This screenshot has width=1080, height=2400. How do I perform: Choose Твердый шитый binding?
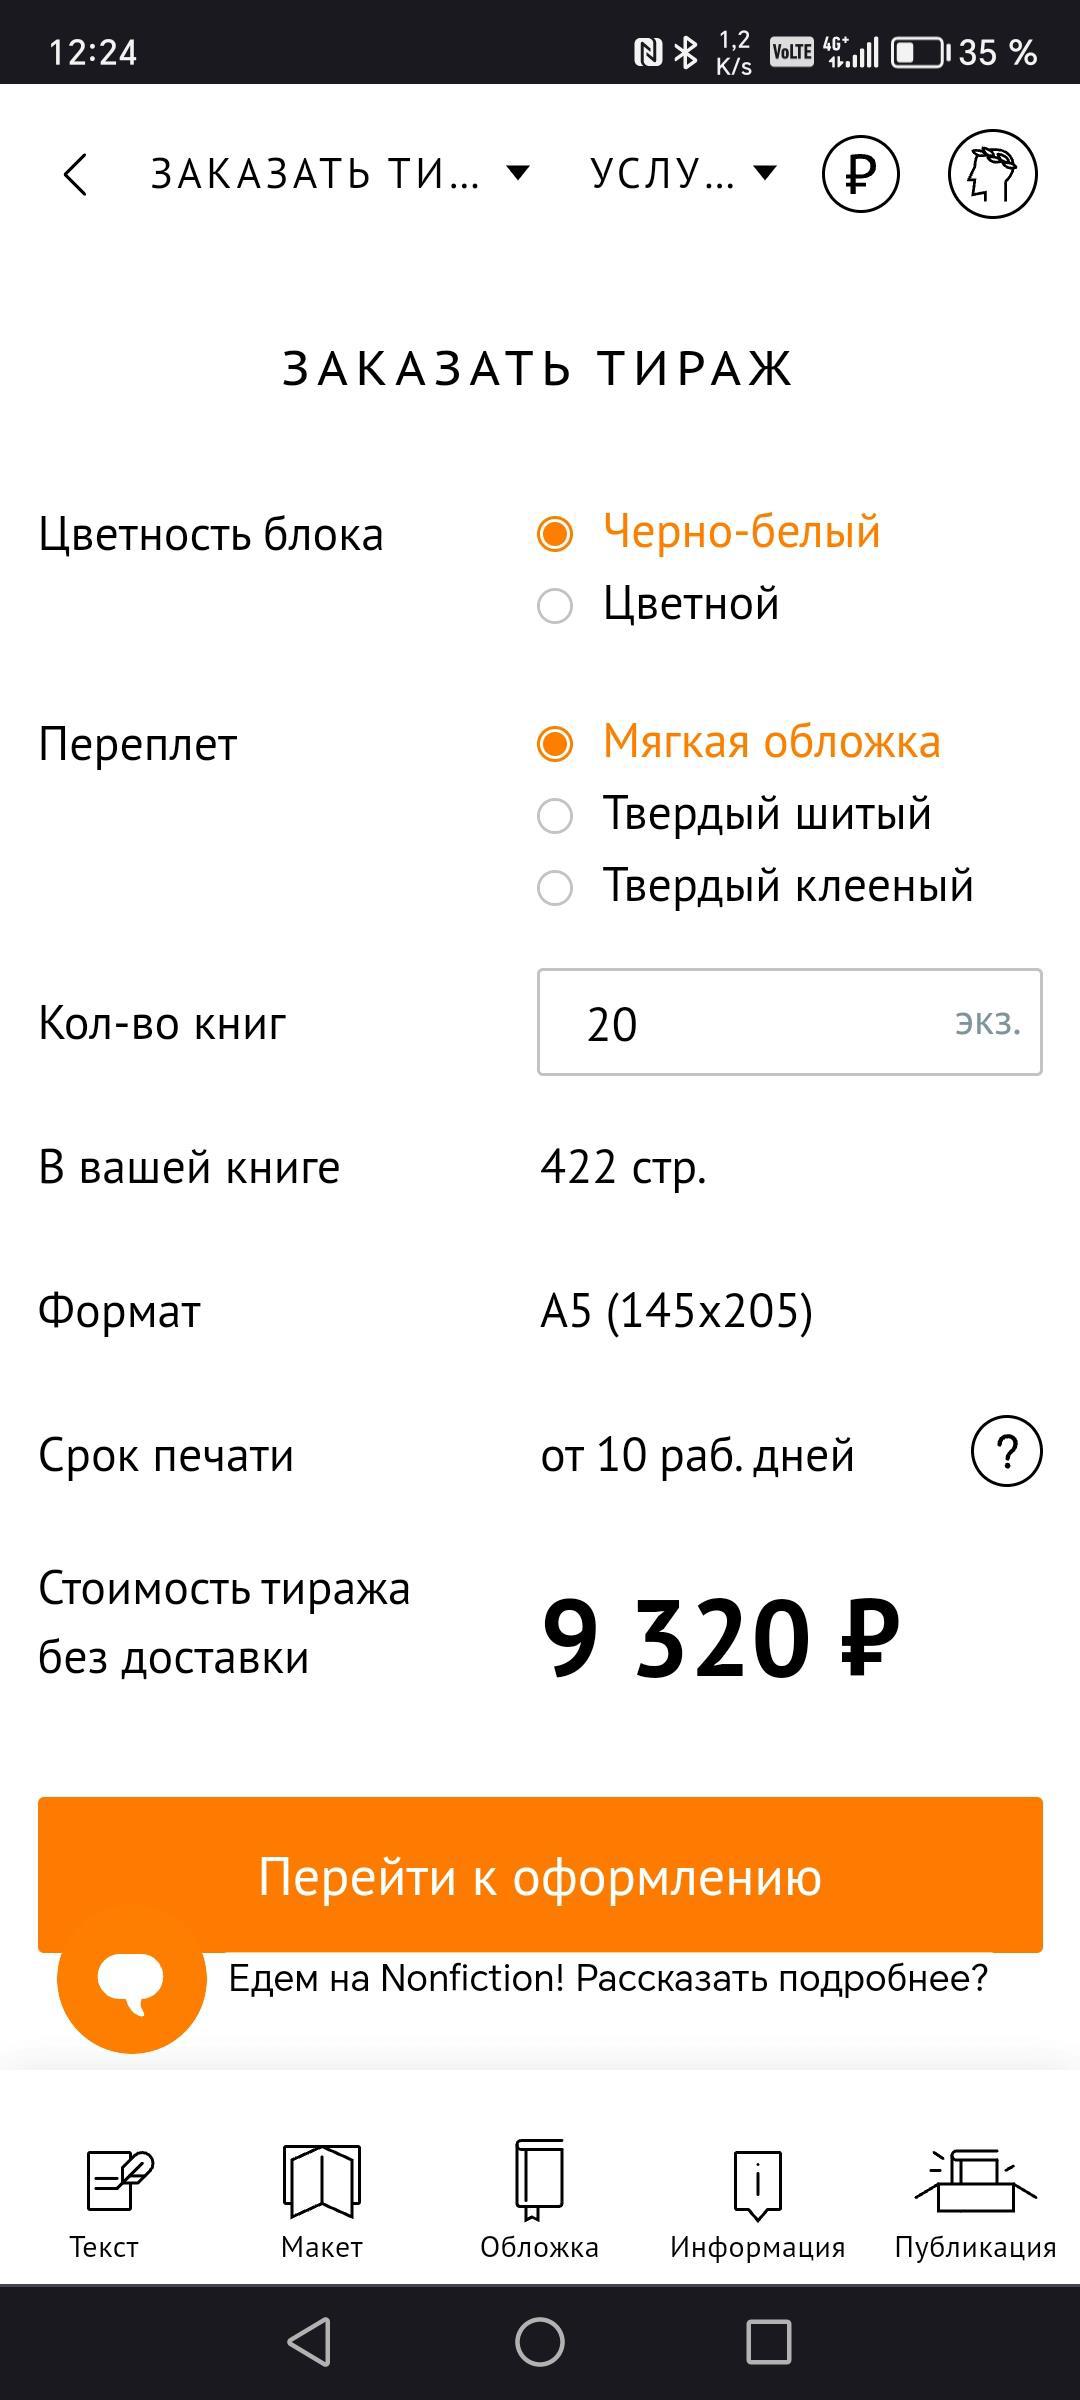click(556, 816)
